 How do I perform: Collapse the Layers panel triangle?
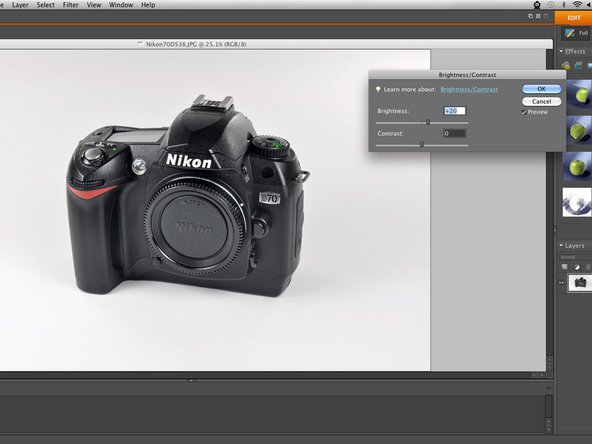click(561, 245)
